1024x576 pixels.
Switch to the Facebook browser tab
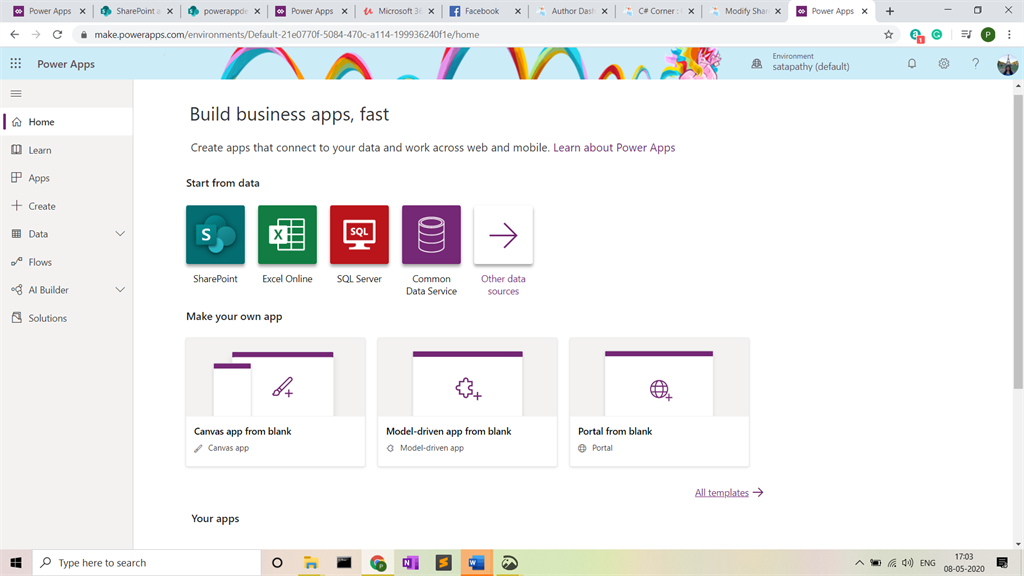[x=484, y=11]
